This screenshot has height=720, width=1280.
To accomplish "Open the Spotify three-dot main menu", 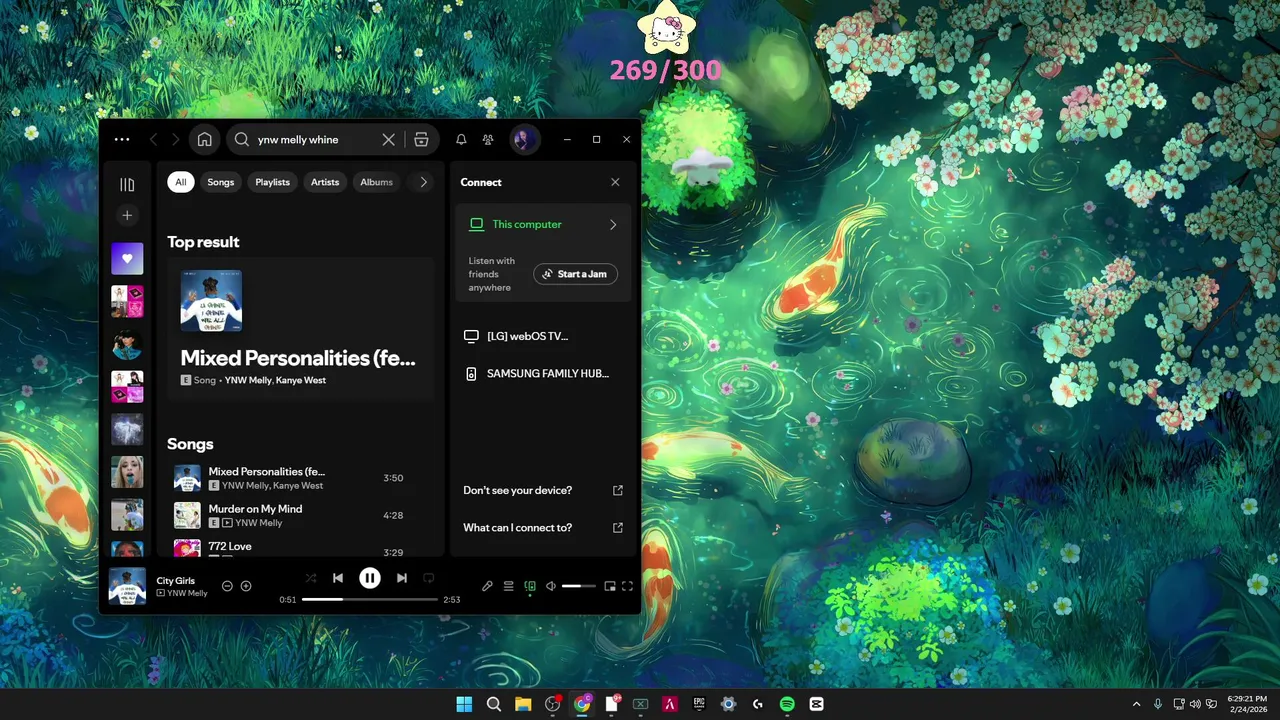I will pos(121,140).
